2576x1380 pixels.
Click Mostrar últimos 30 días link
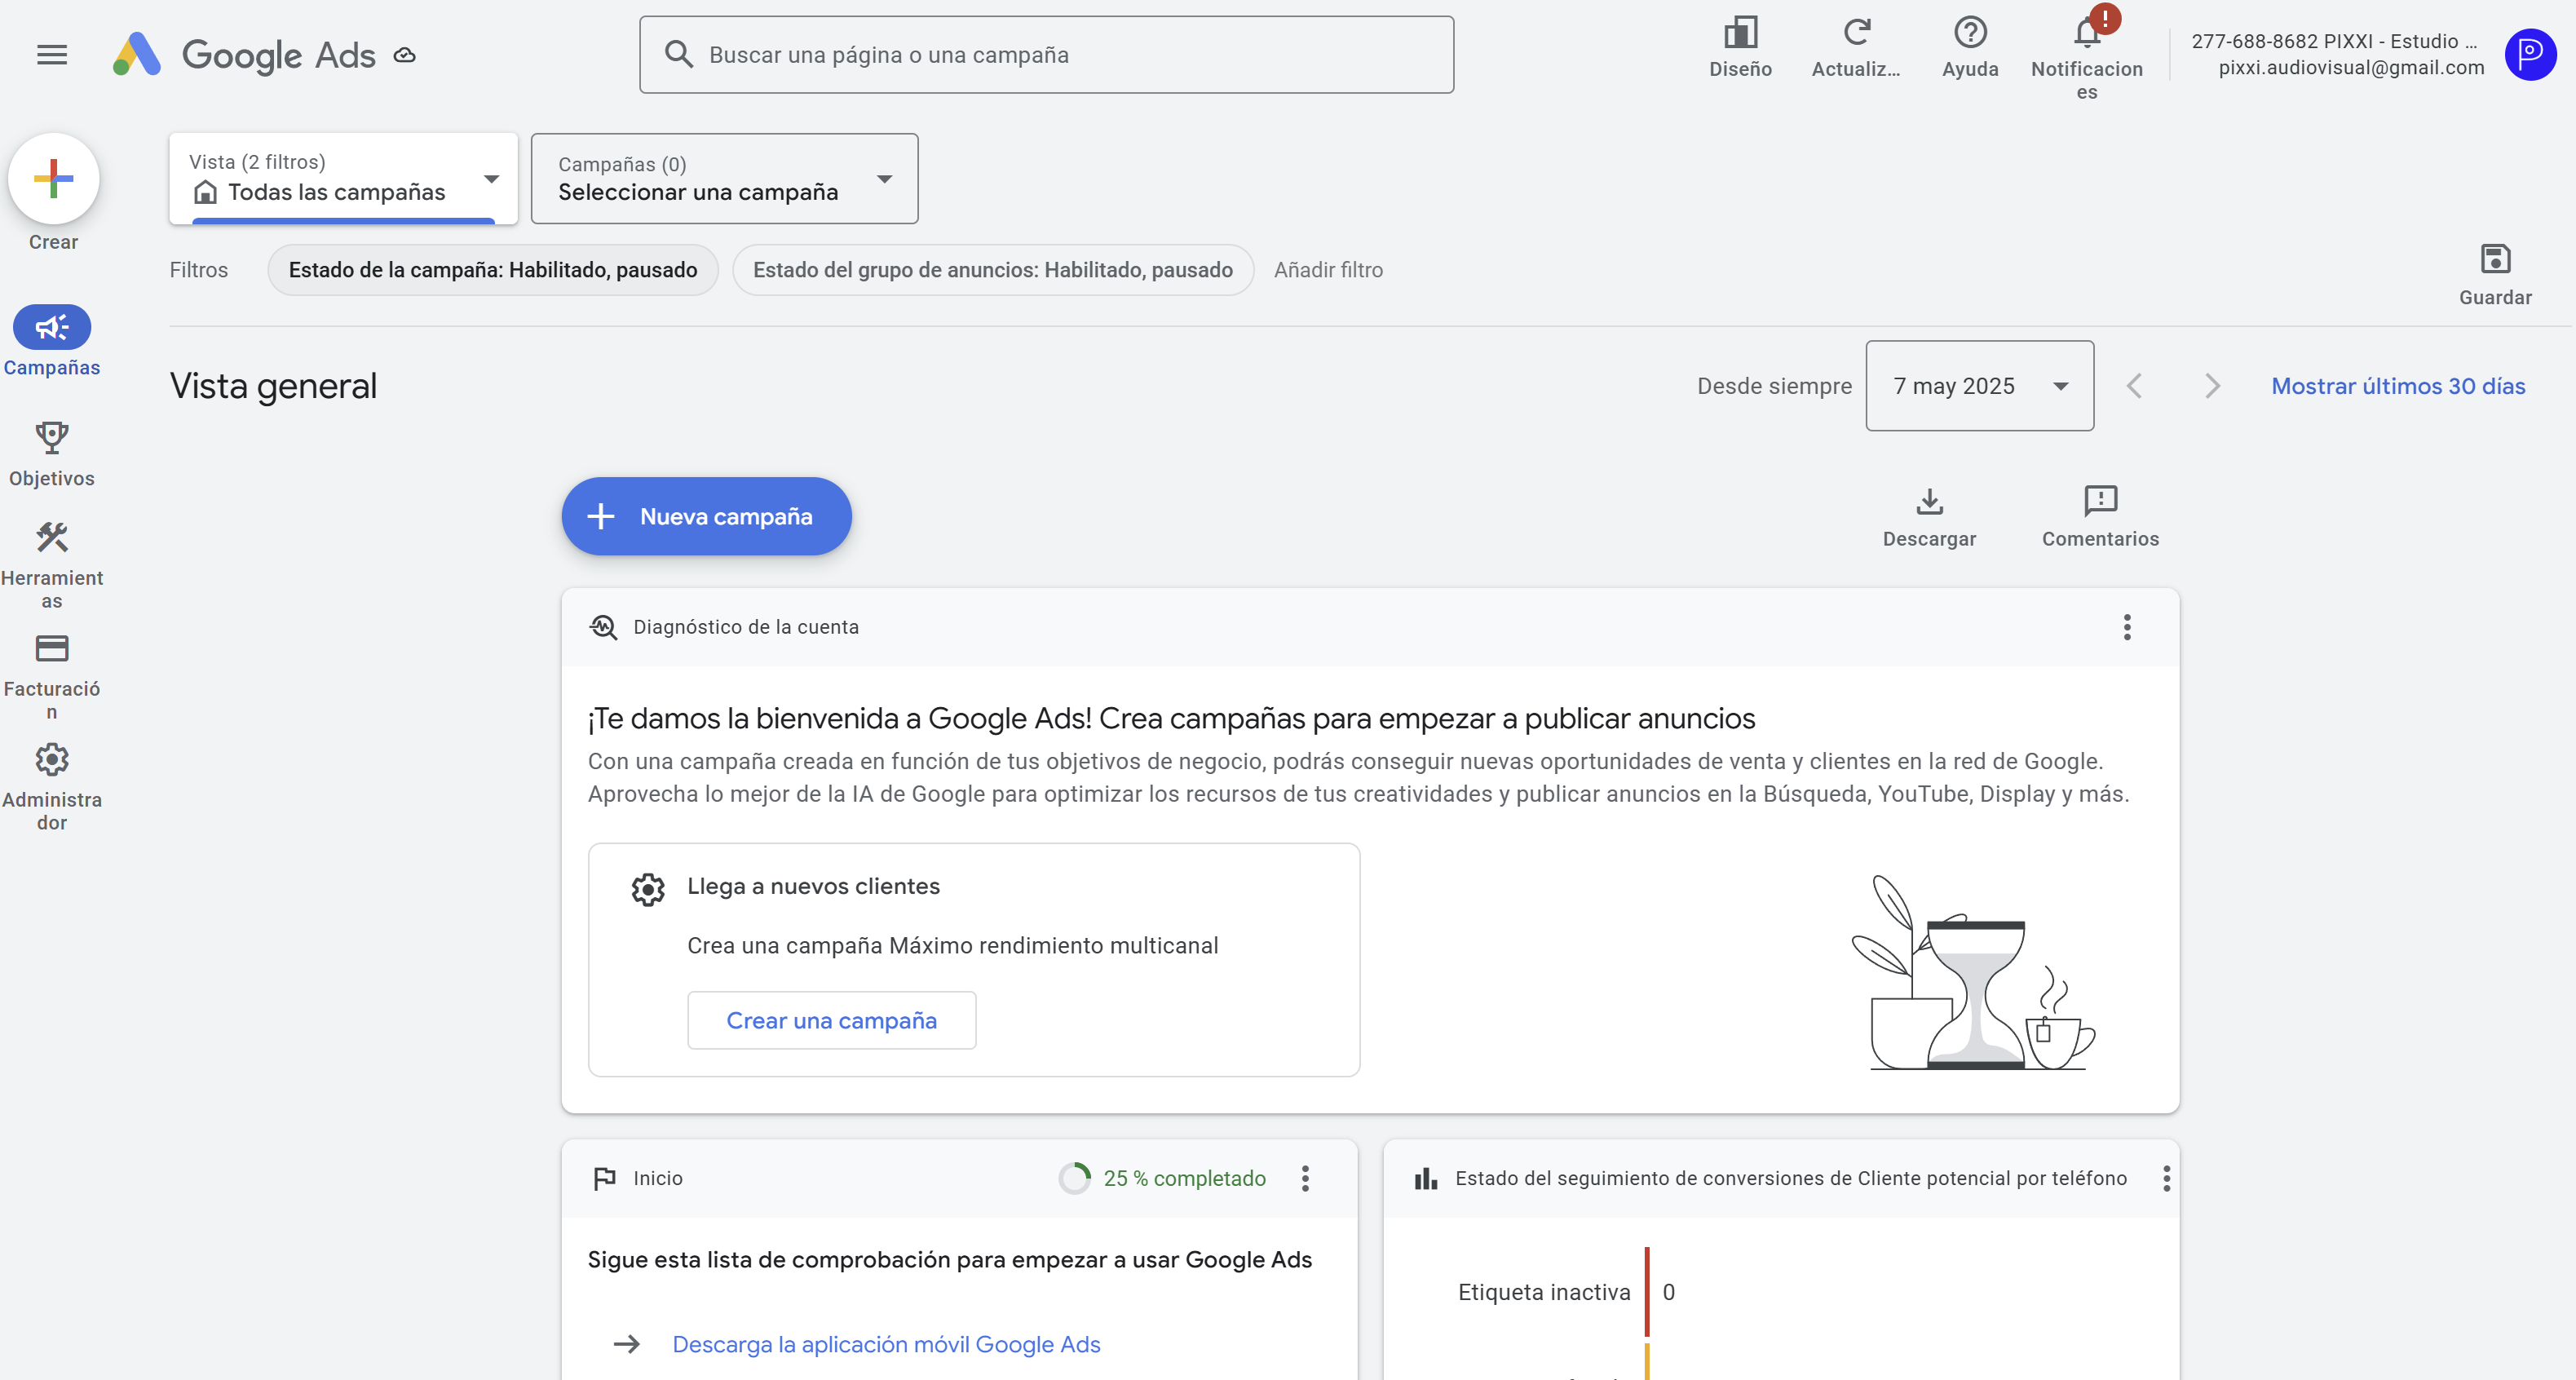(x=2398, y=386)
